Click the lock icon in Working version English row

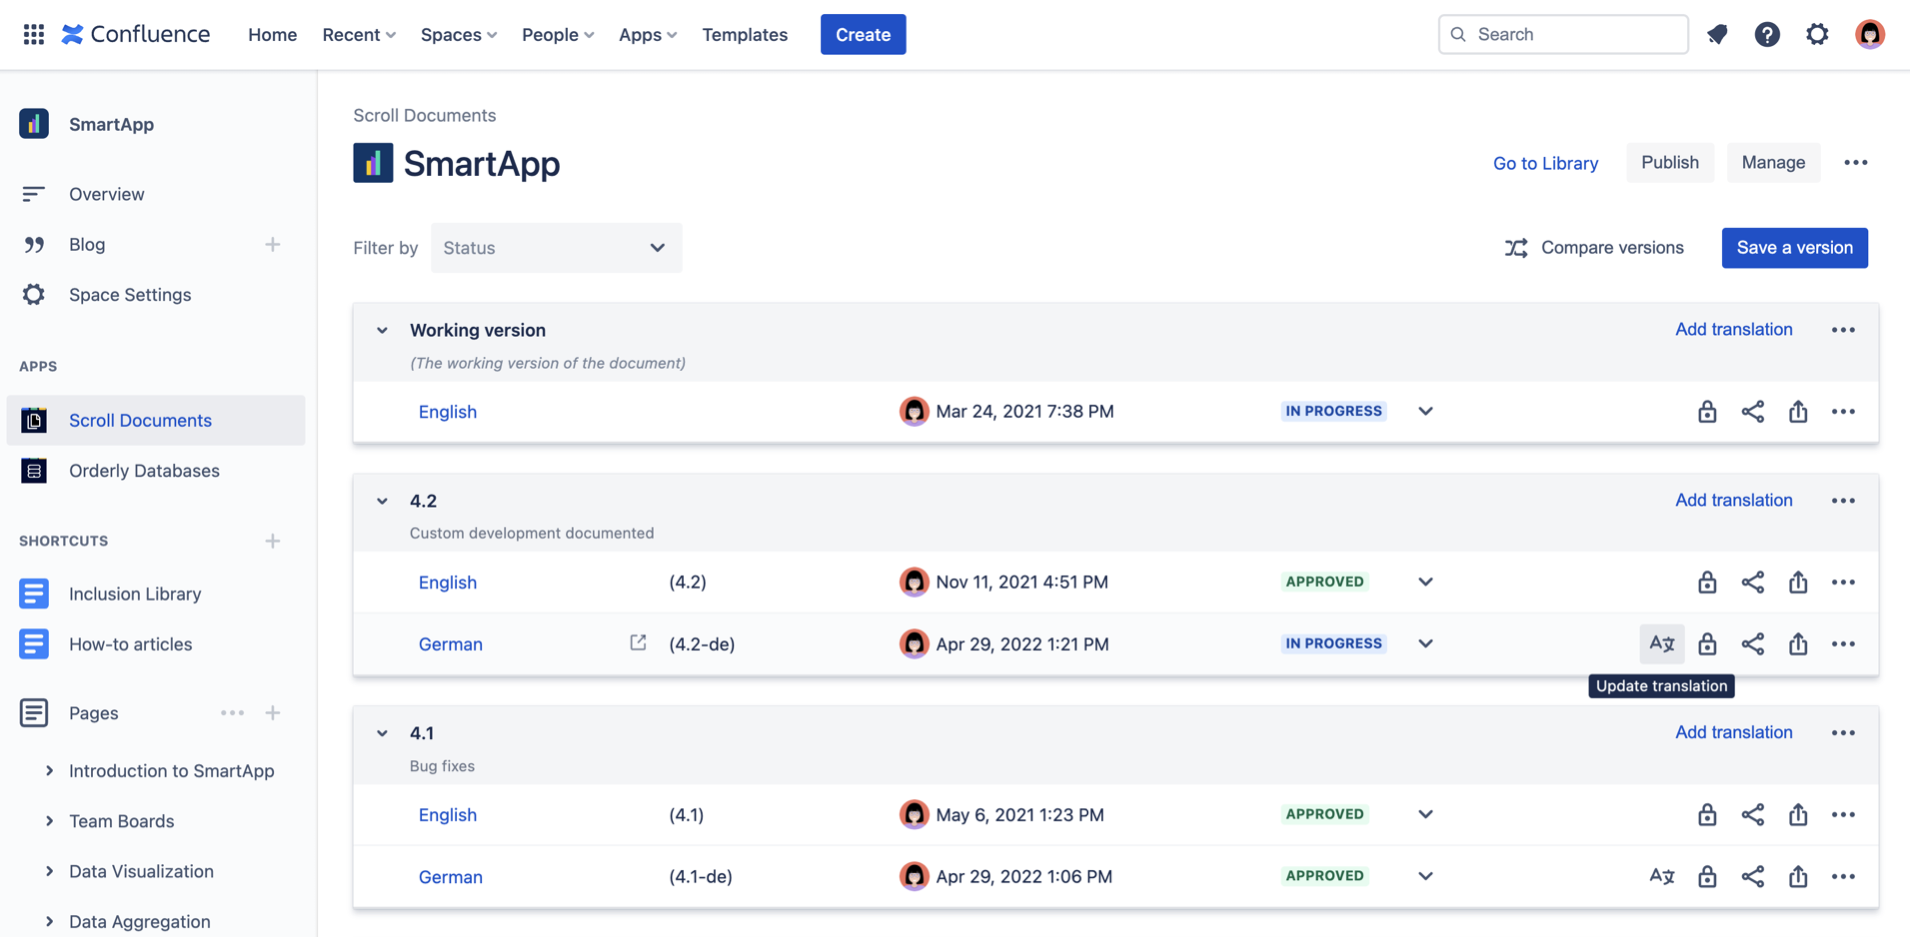point(1707,412)
